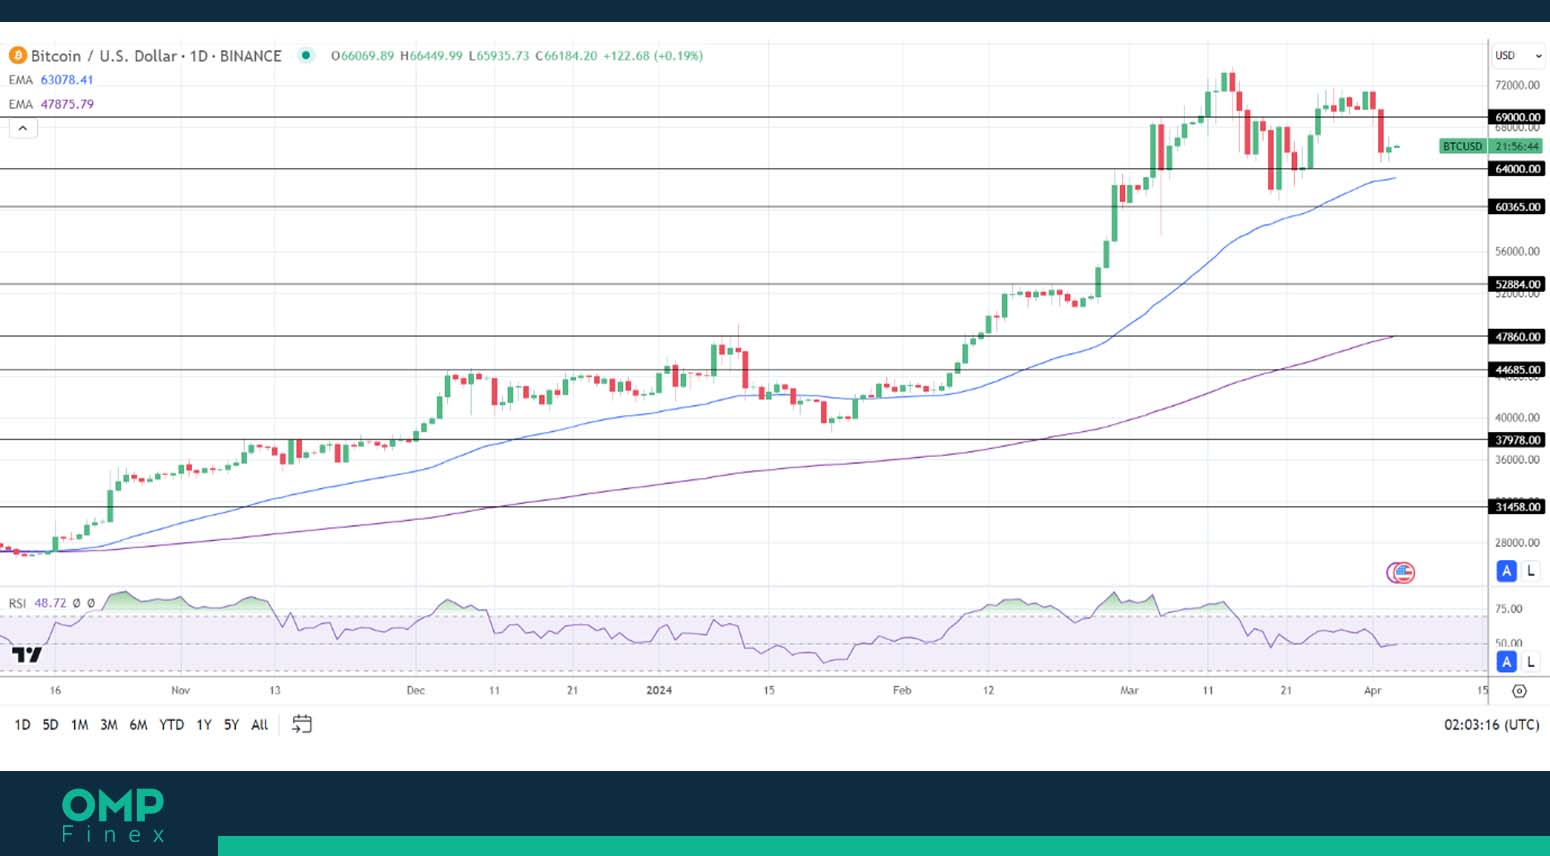Select the EMA 63078.41 indicator legend
Image resolution: width=1550 pixels, height=856 pixels.
click(x=51, y=80)
